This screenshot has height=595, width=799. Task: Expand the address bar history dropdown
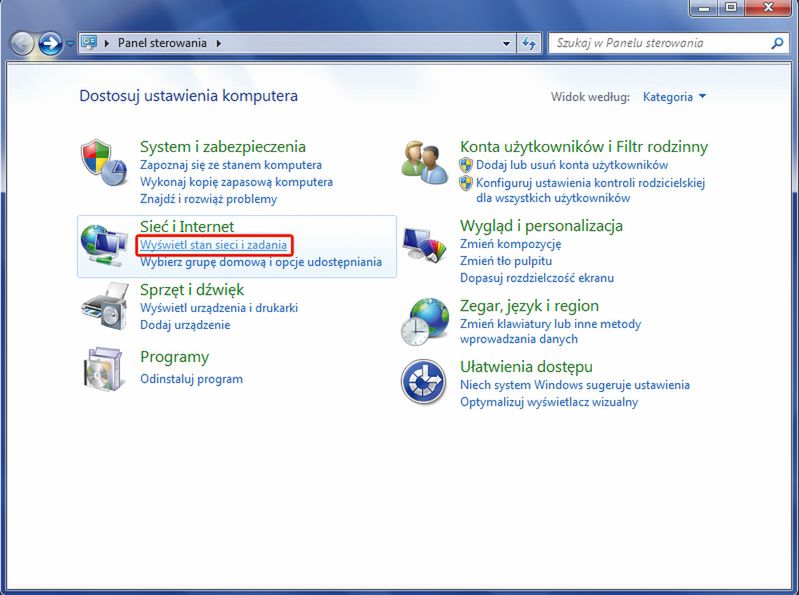point(506,43)
